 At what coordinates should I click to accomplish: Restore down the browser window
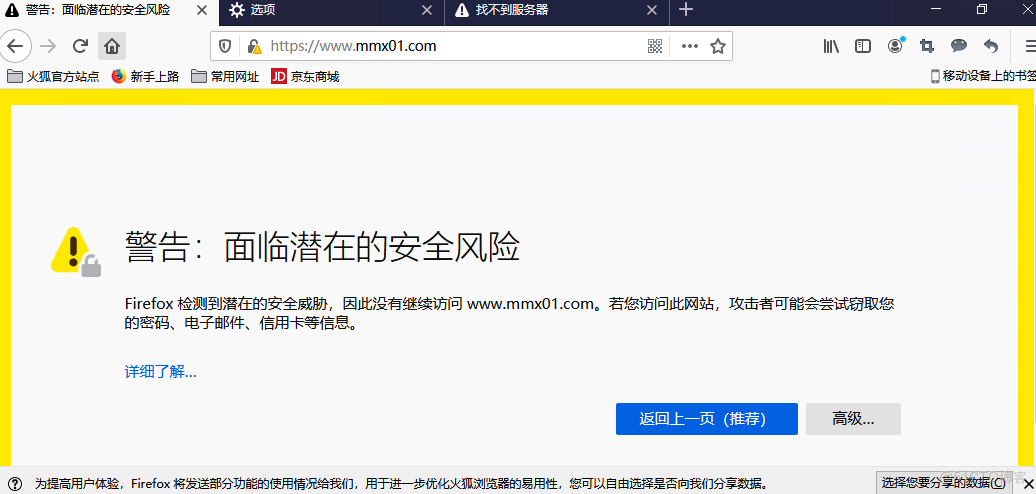pyautogui.click(x=981, y=9)
